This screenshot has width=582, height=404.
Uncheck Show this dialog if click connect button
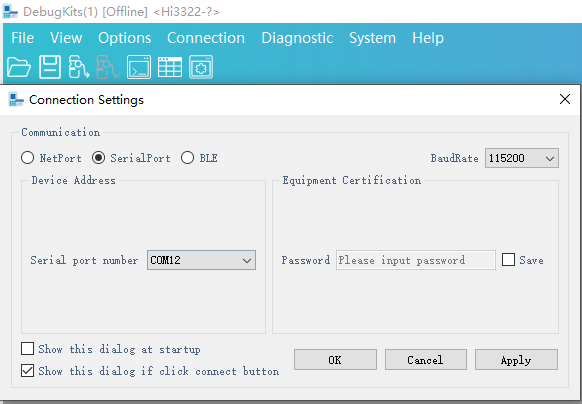tap(27, 371)
